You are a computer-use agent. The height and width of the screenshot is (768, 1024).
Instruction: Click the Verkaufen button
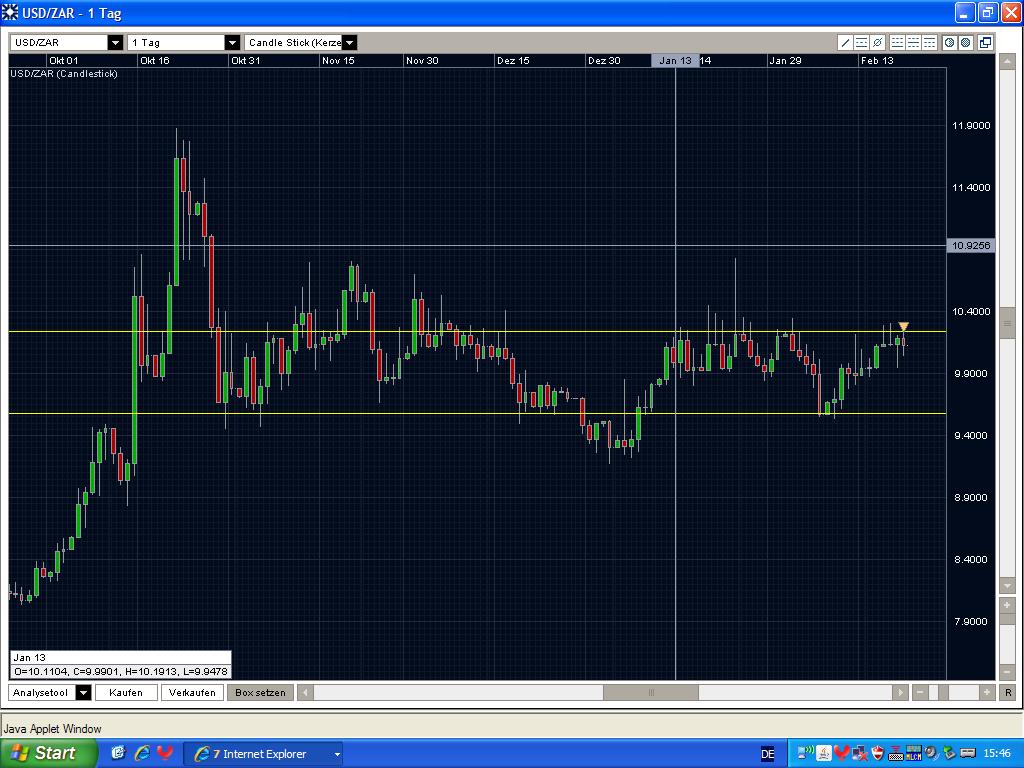coord(192,692)
